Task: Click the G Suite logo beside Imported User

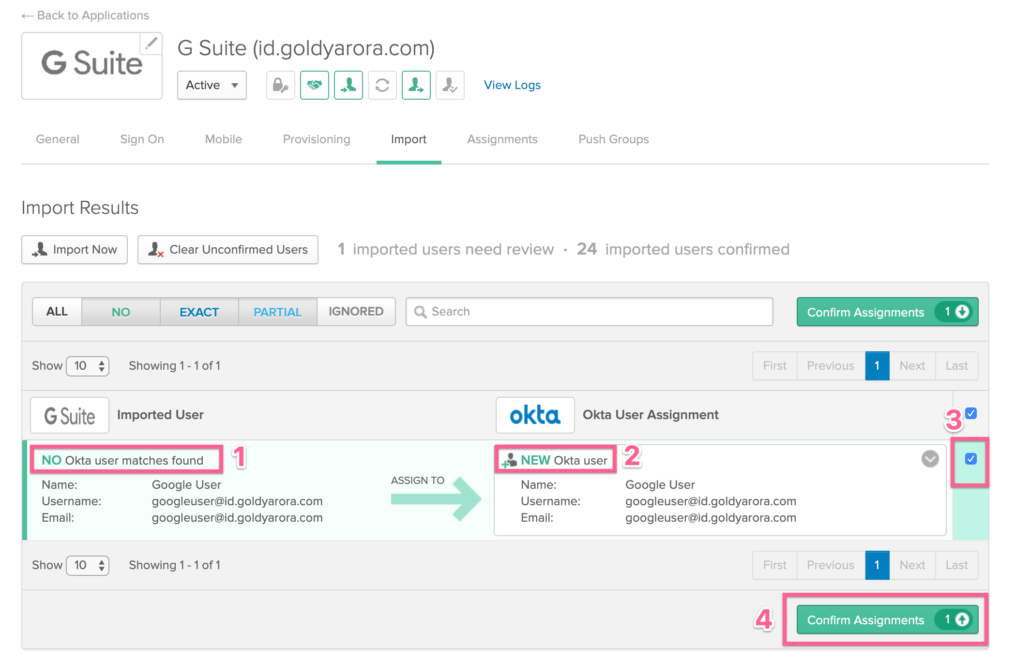Action: coord(70,415)
